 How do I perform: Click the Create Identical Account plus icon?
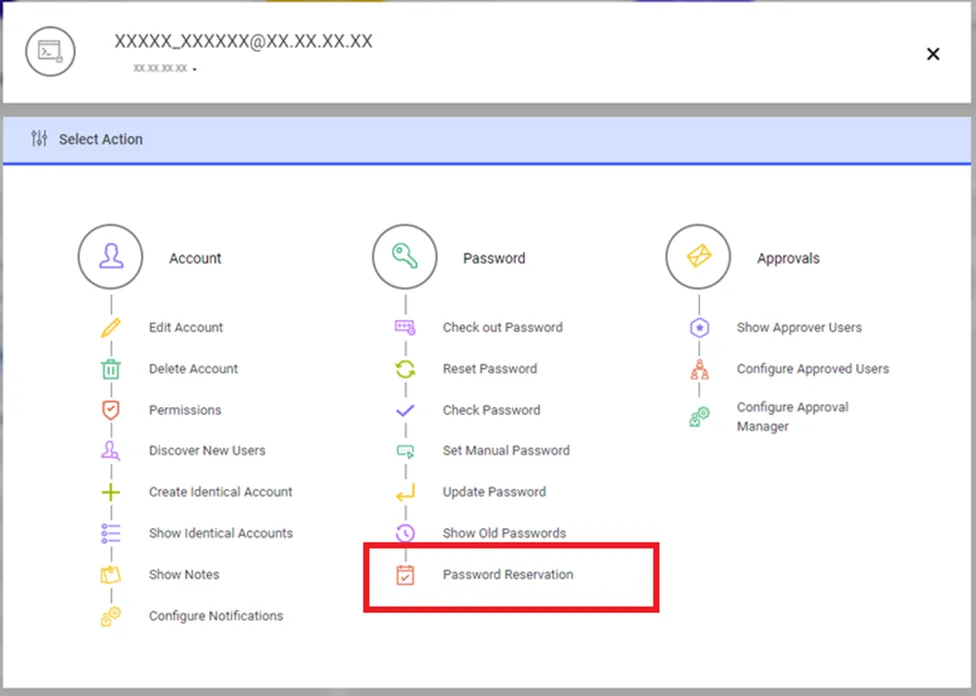[x=111, y=492]
